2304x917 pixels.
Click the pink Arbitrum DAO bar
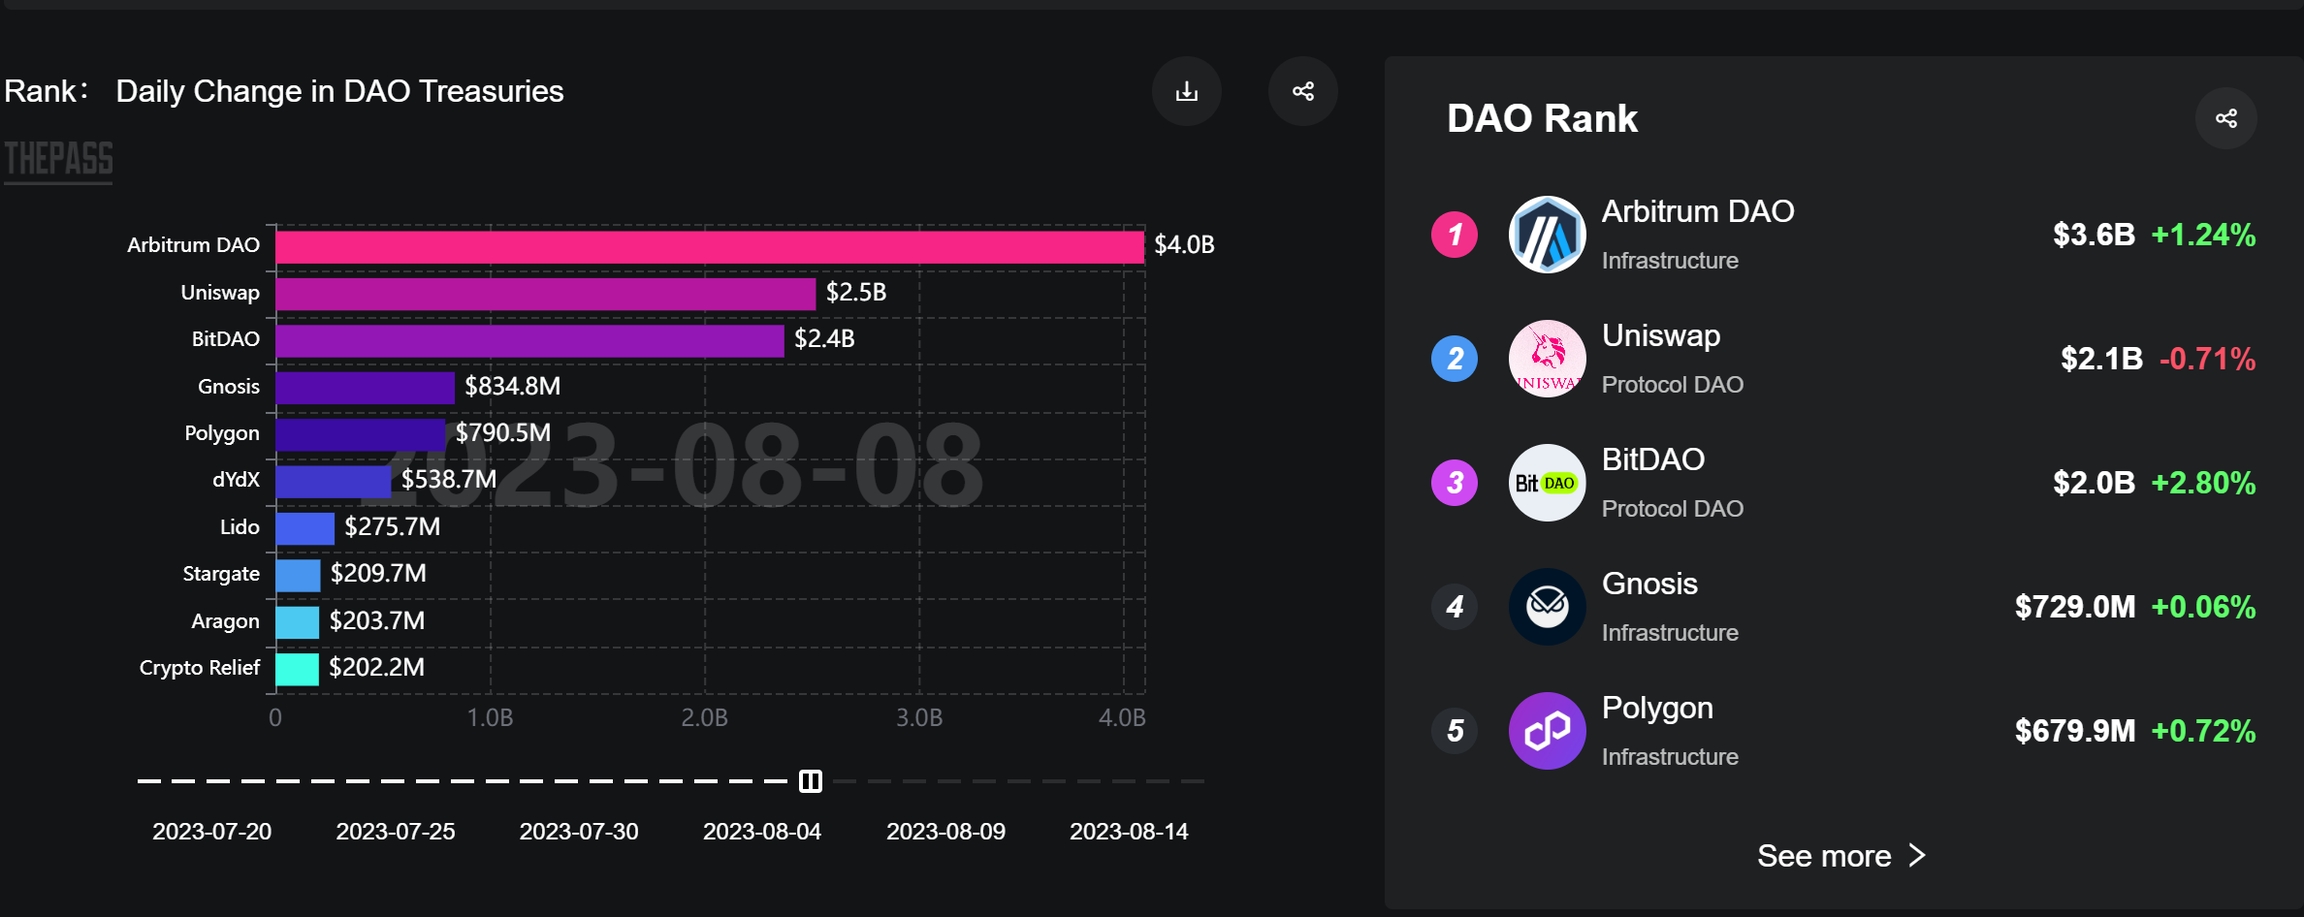point(709,246)
